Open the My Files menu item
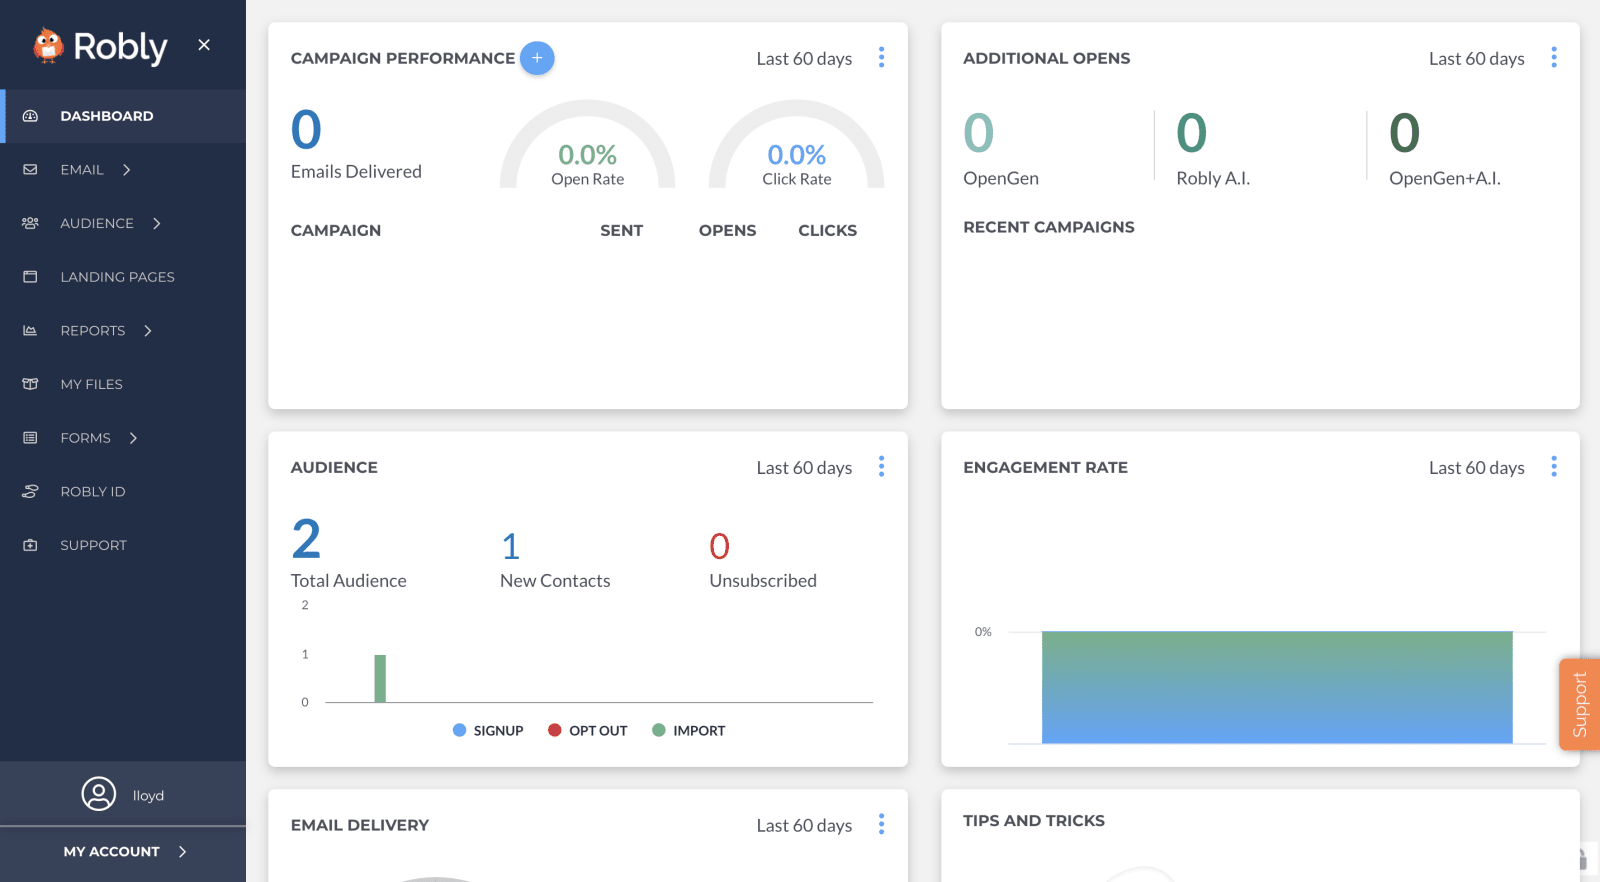The width and height of the screenshot is (1600, 882). [x=123, y=384]
